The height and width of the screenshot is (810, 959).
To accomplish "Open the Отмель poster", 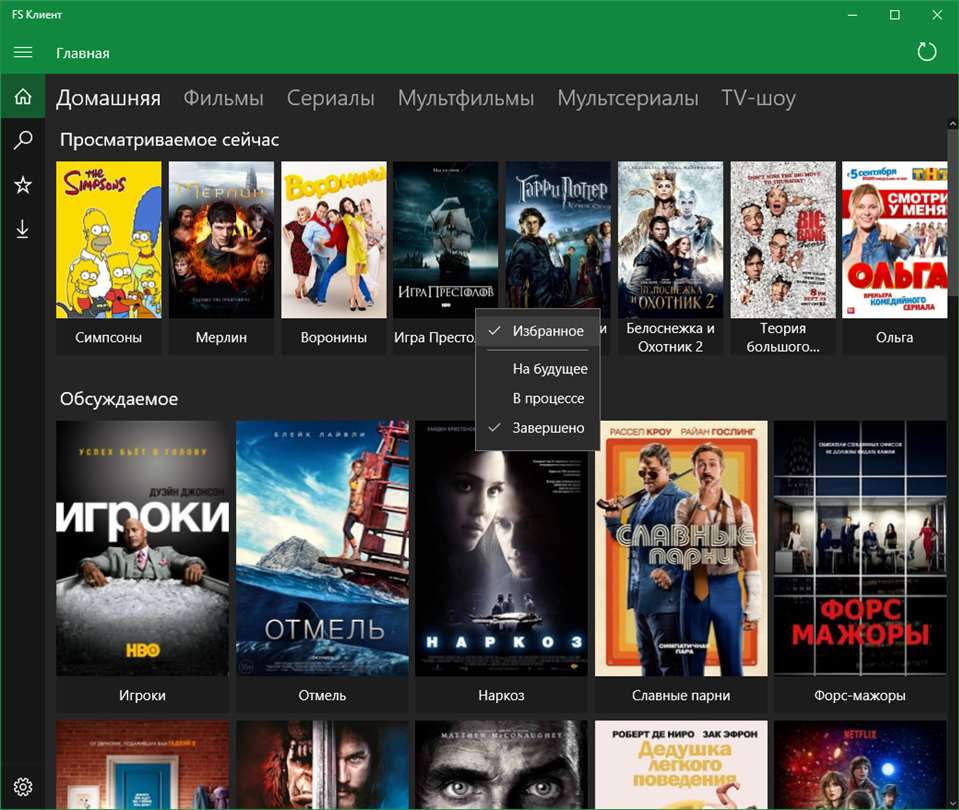I will (322, 548).
